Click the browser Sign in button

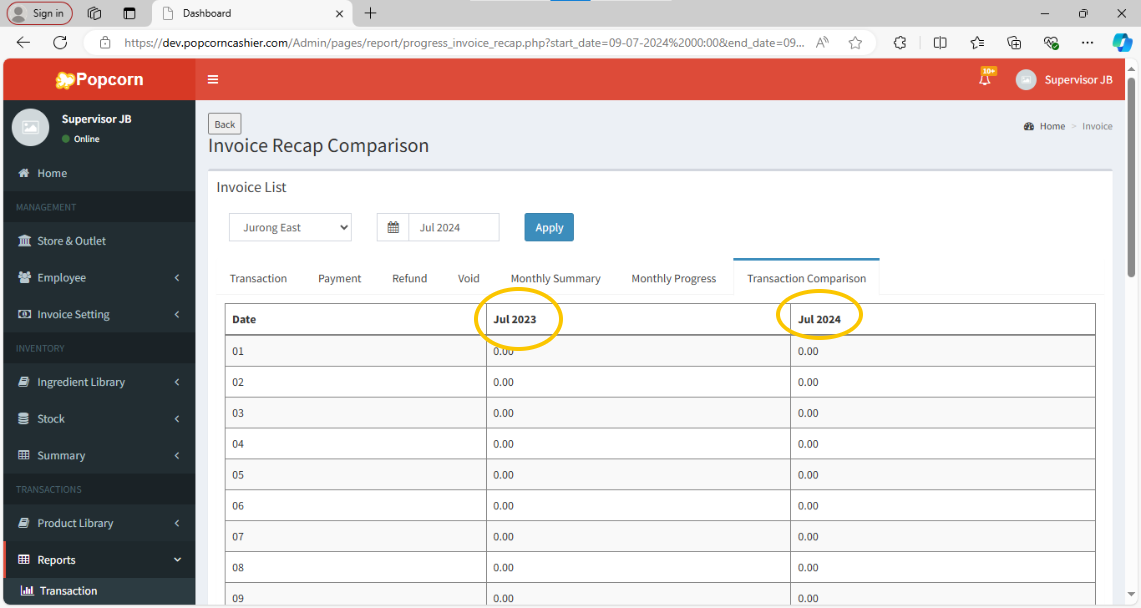coord(39,13)
